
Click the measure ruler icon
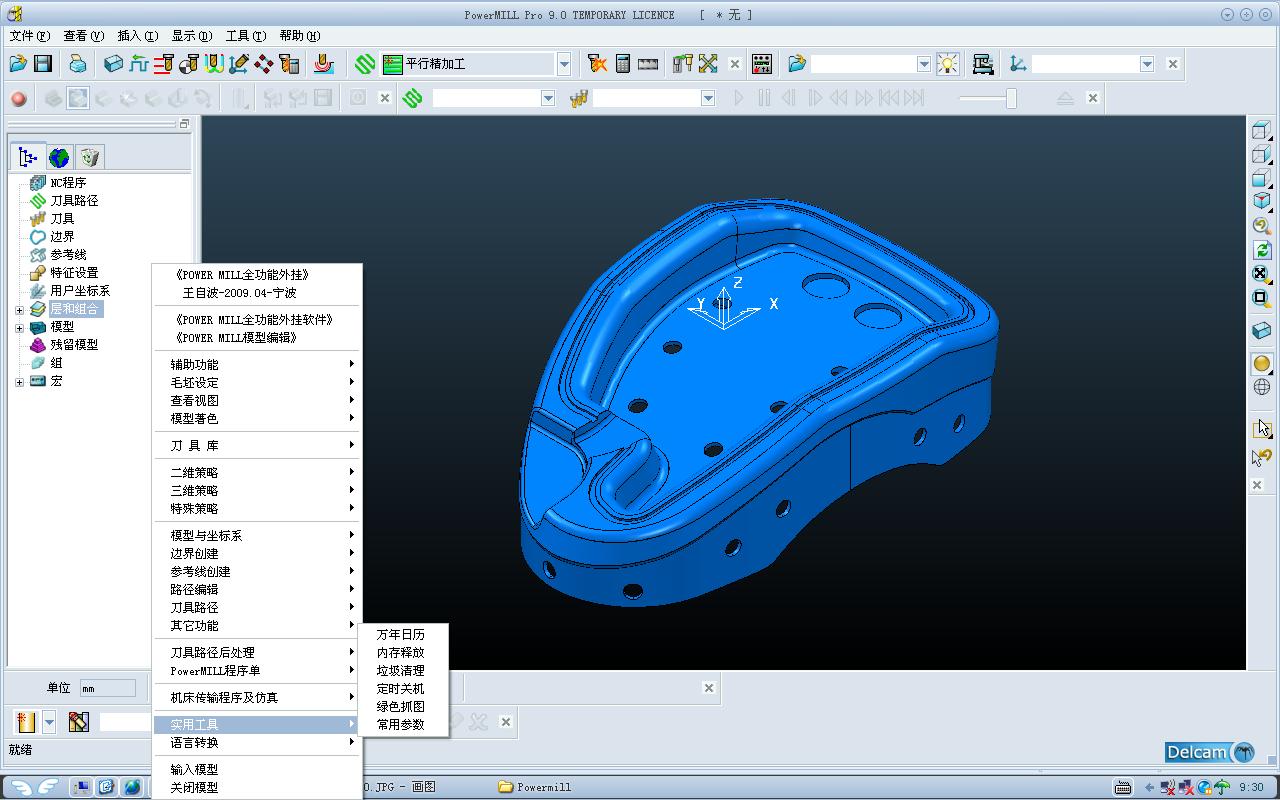[x=648, y=64]
